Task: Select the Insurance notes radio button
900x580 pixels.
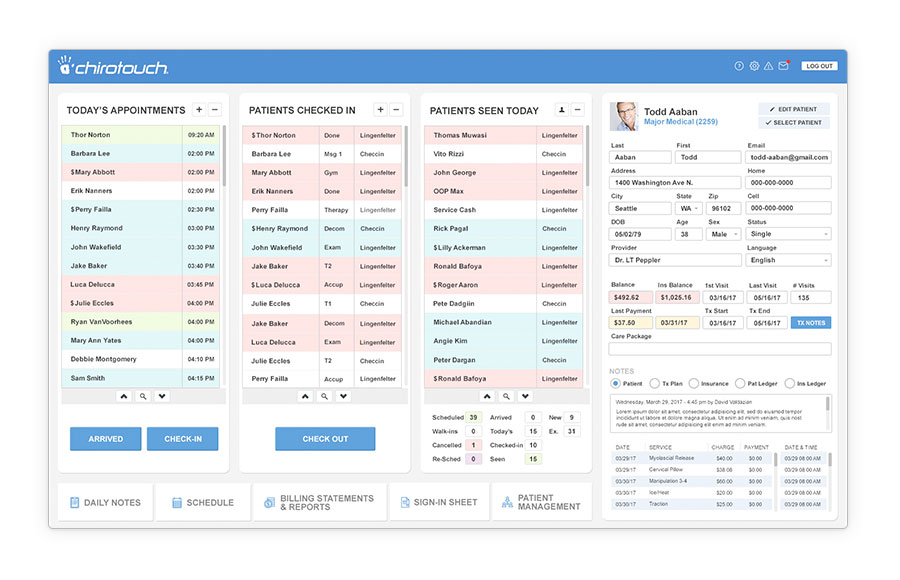Action: (x=694, y=383)
